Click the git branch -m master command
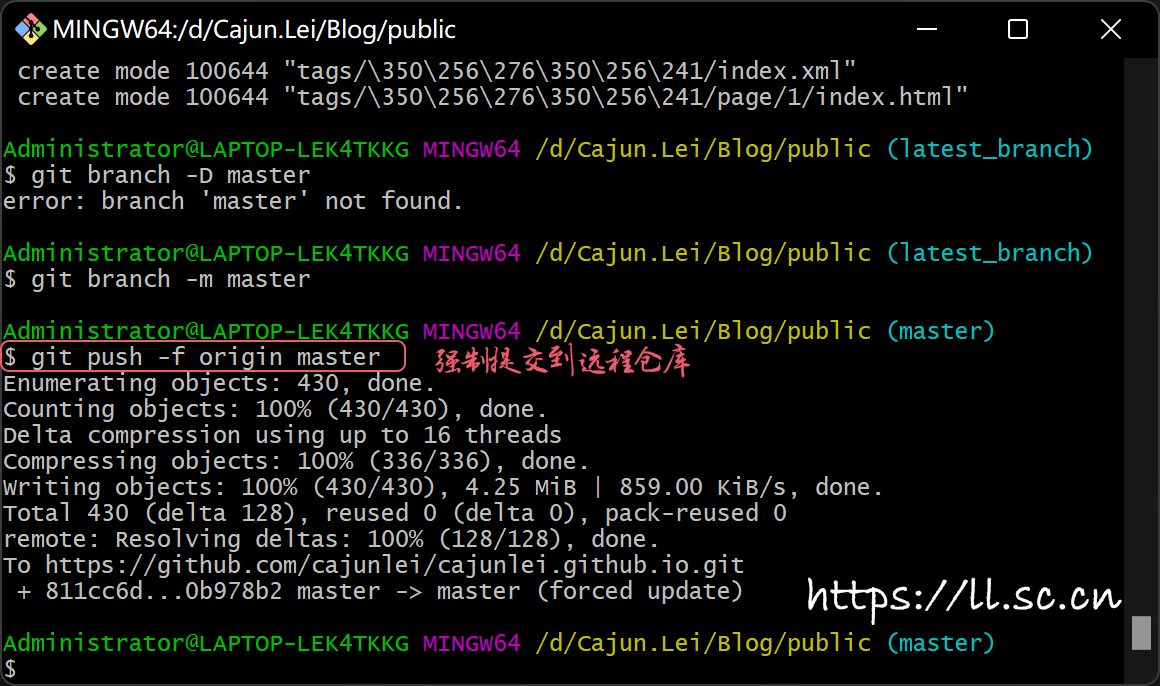The width and height of the screenshot is (1160, 686). tap(170, 279)
